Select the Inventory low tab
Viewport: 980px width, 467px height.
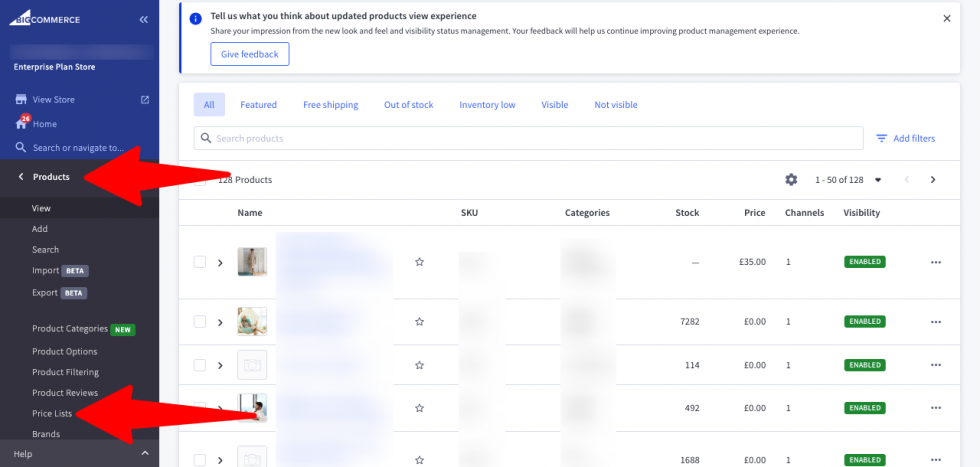click(487, 105)
